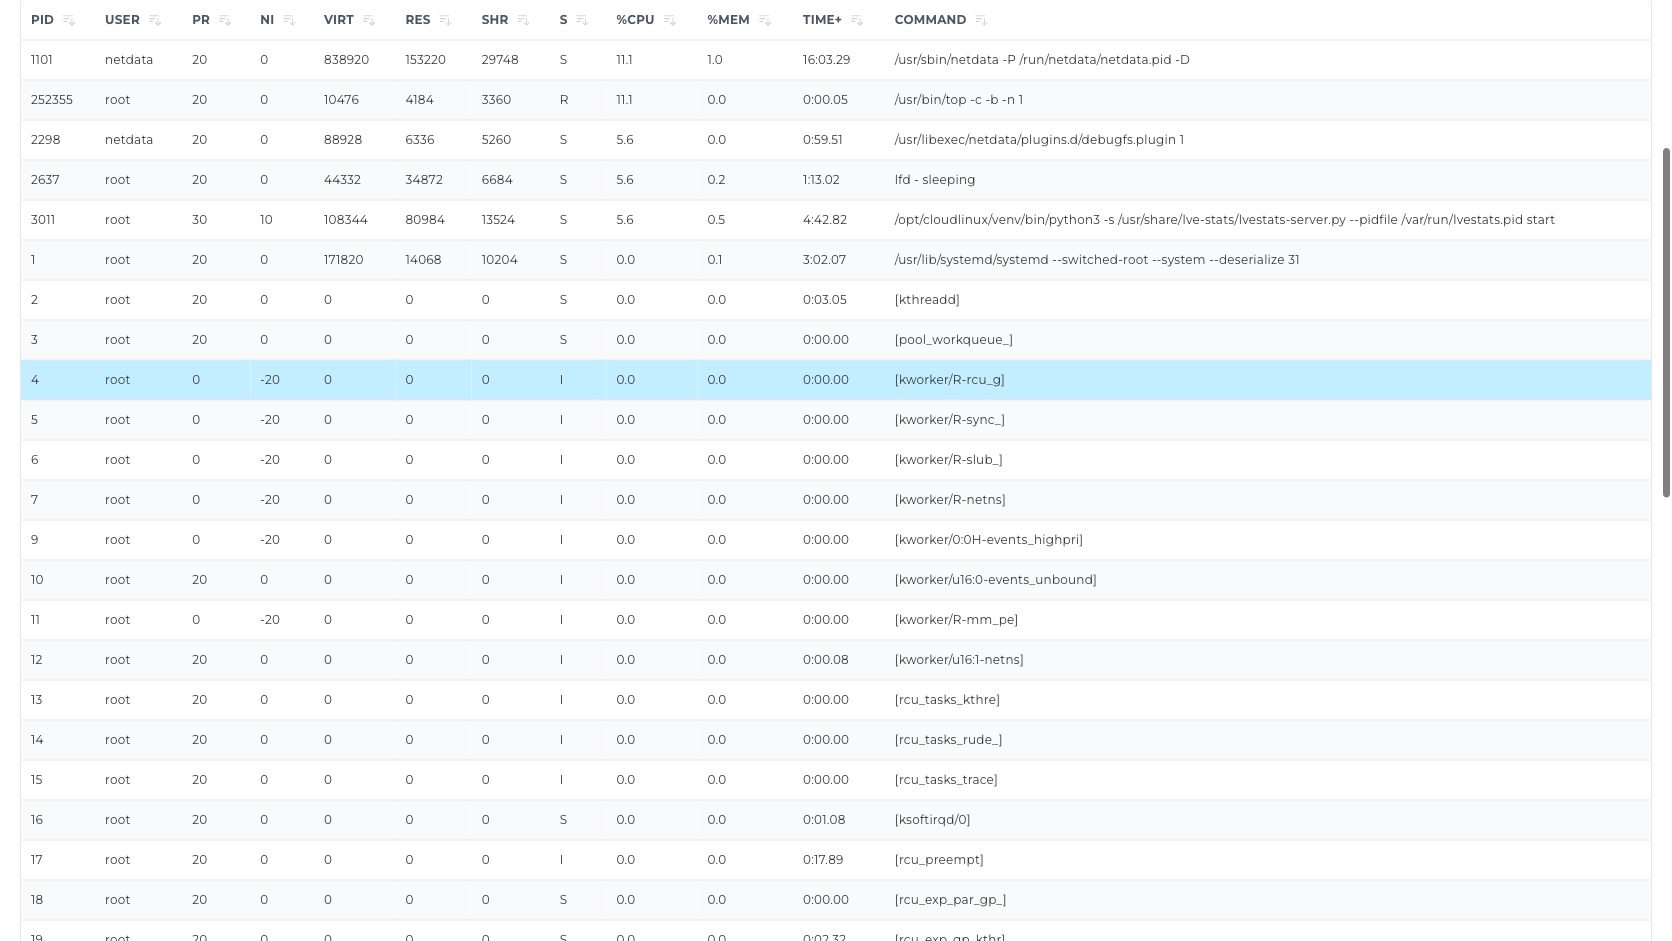Screen dimensions: 1672x941
Task: Click the [rcu_tasks_trace] command
Action: (x=946, y=780)
